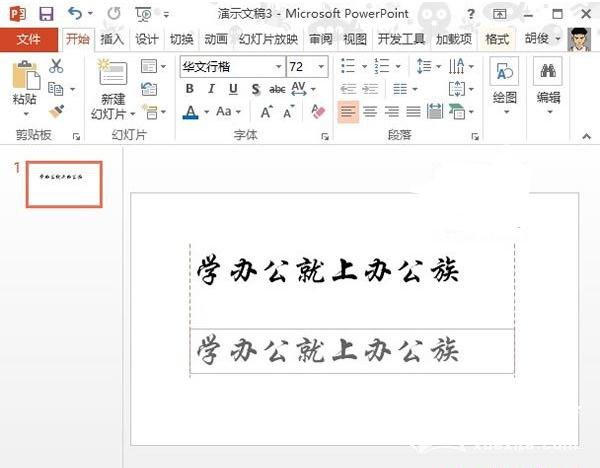This screenshot has height=468, width=600.
Task: Click the Cut scissors icon
Action: [56, 66]
